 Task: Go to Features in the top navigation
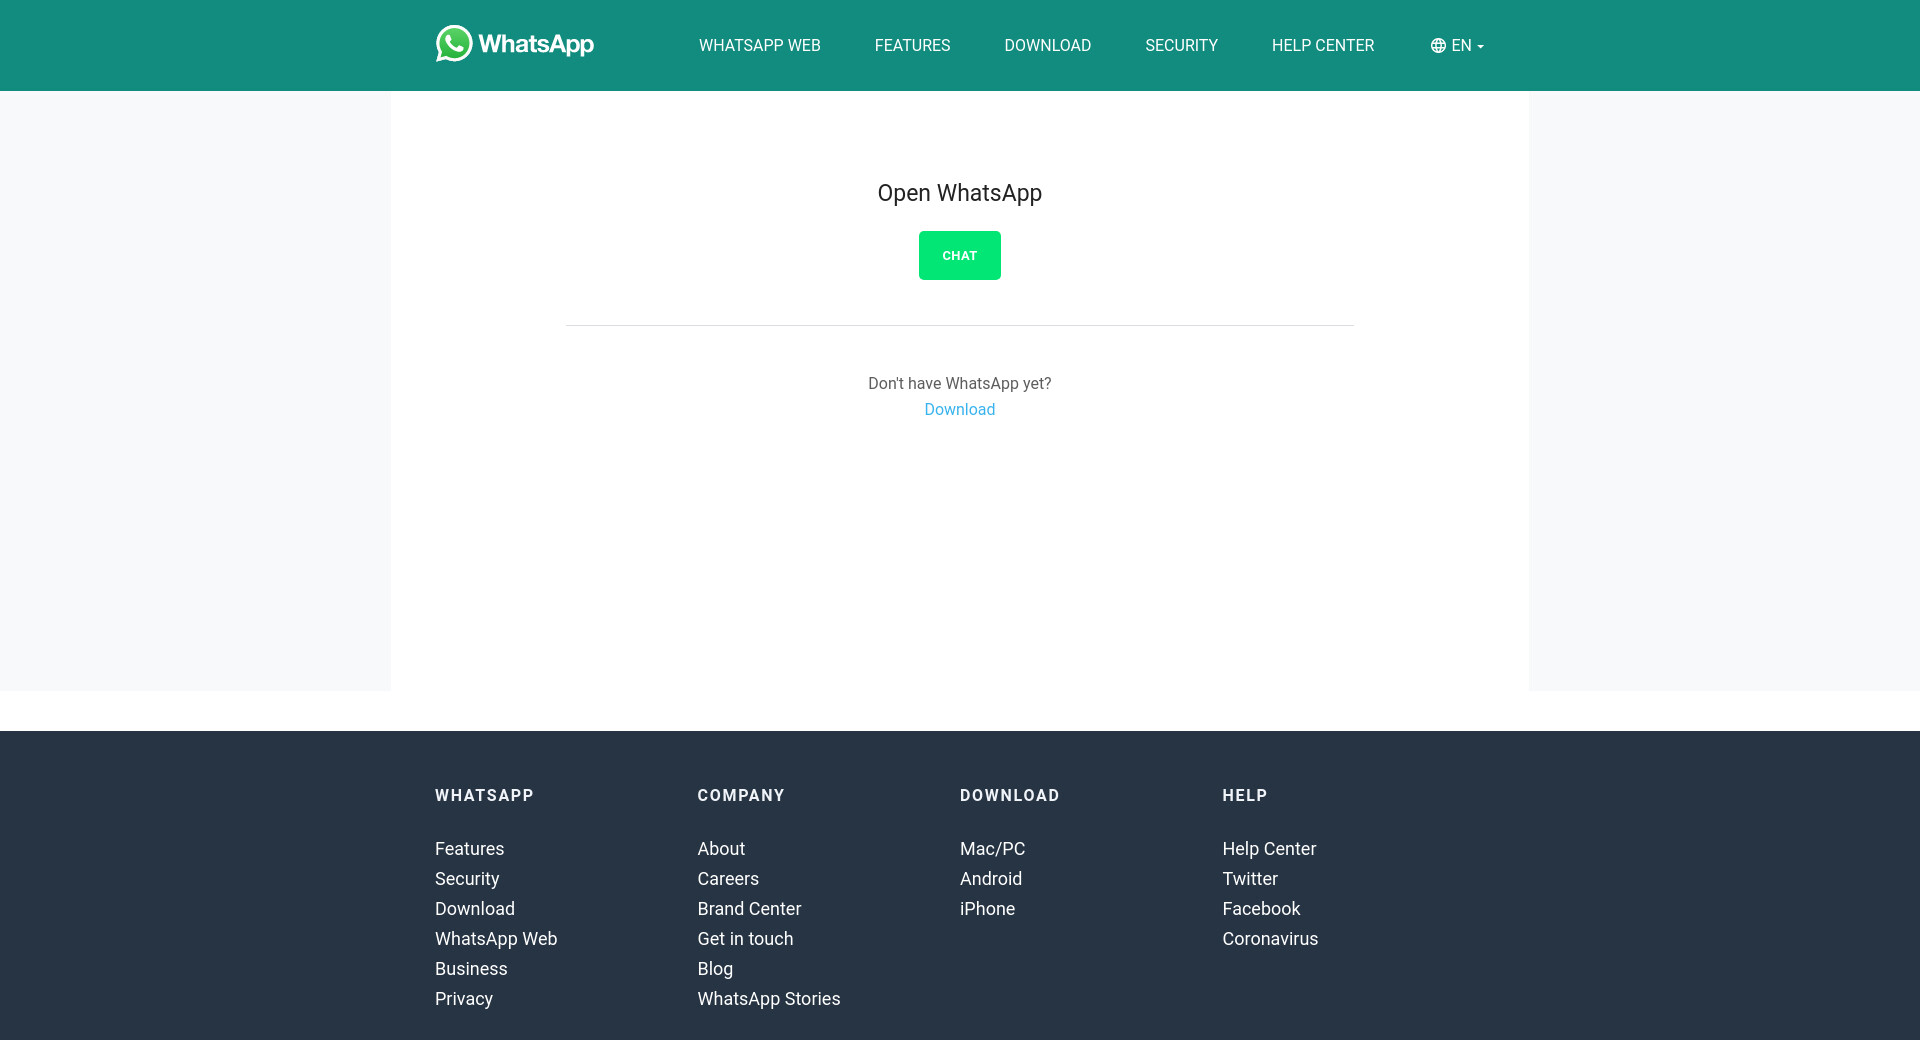pyautogui.click(x=913, y=46)
